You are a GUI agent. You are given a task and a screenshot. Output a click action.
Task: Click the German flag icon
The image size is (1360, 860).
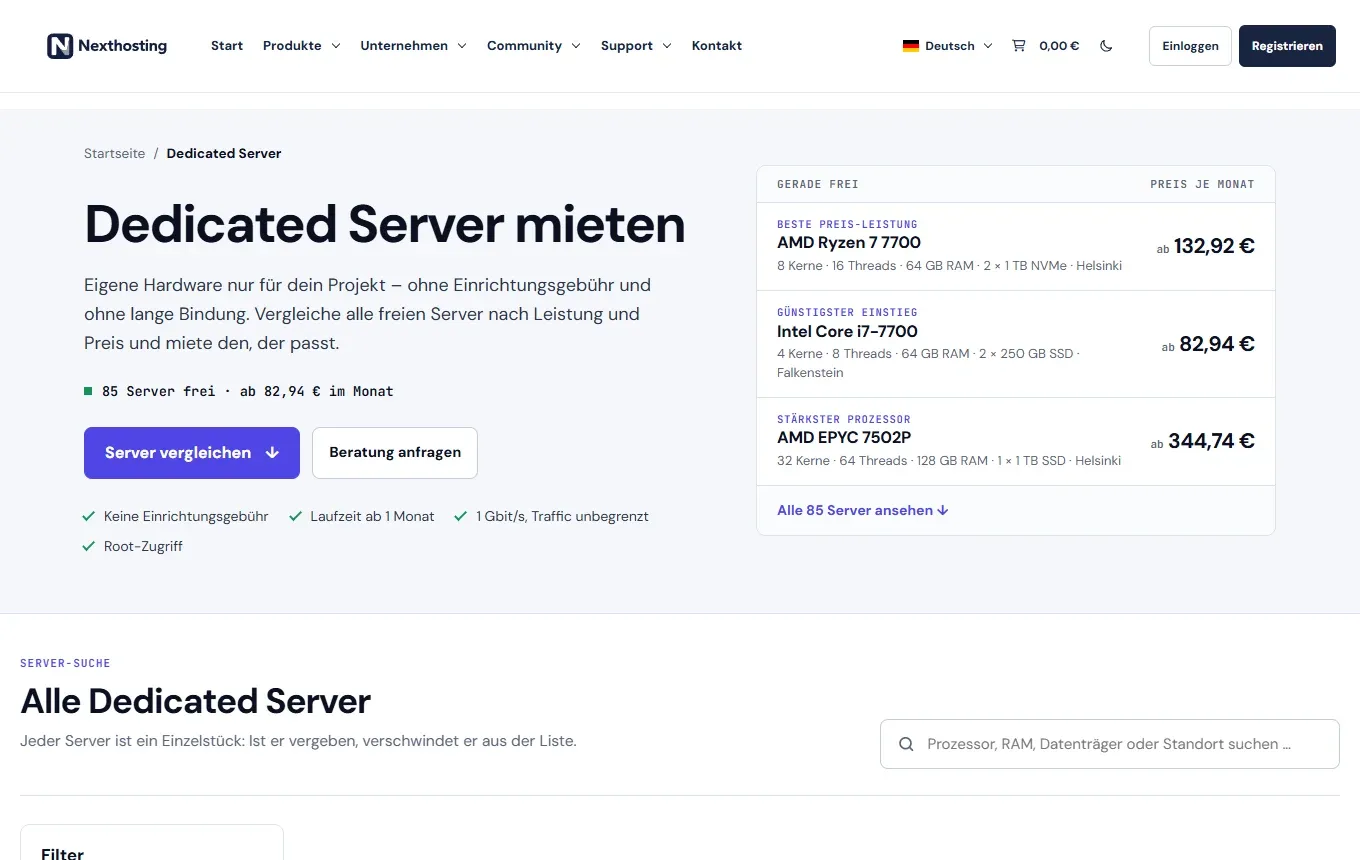pos(911,46)
